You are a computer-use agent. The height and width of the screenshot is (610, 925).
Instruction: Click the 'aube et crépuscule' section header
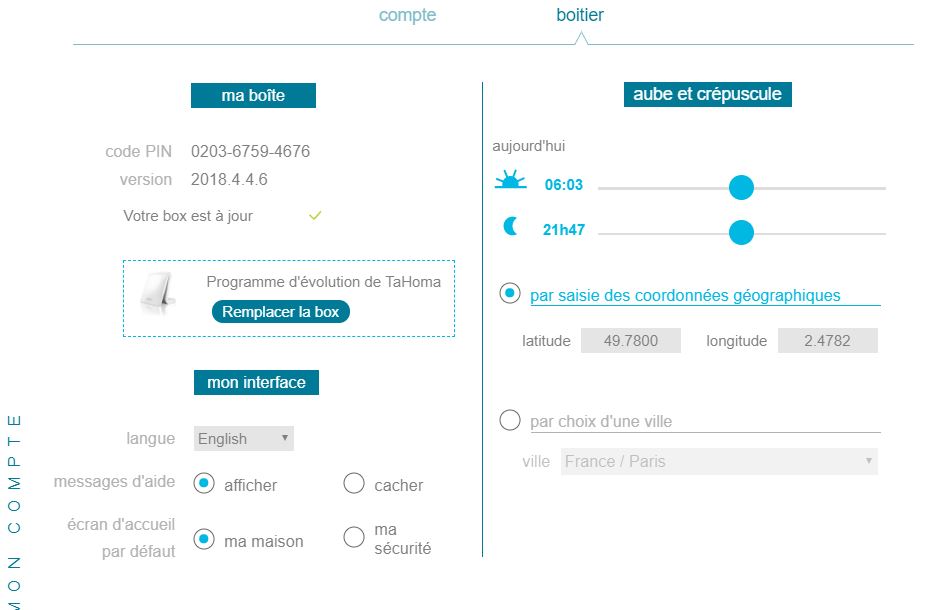point(707,95)
